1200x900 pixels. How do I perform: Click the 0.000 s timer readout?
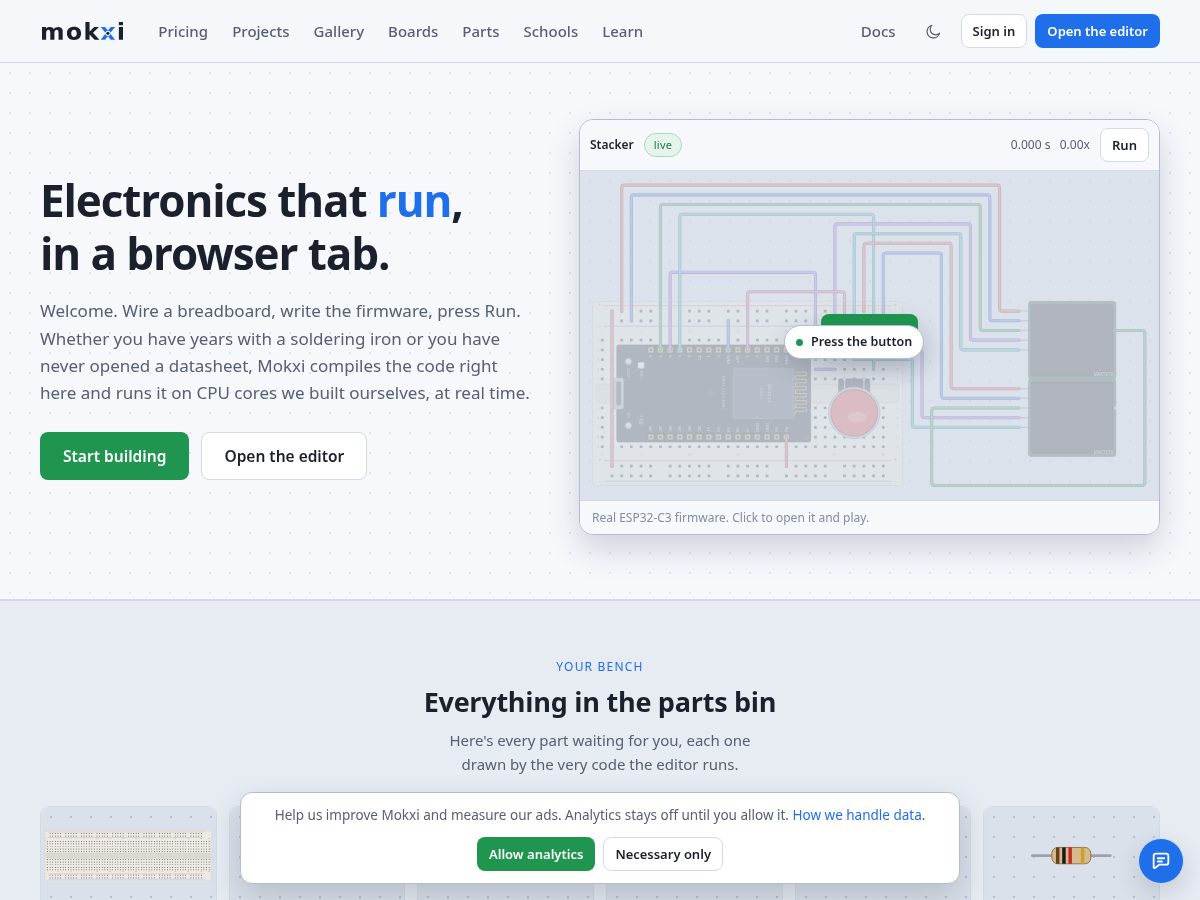[x=1030, y=145]
